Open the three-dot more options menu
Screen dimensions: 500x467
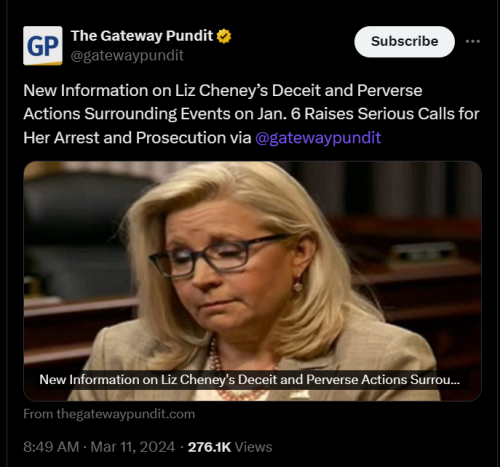[x=473, y=41]
